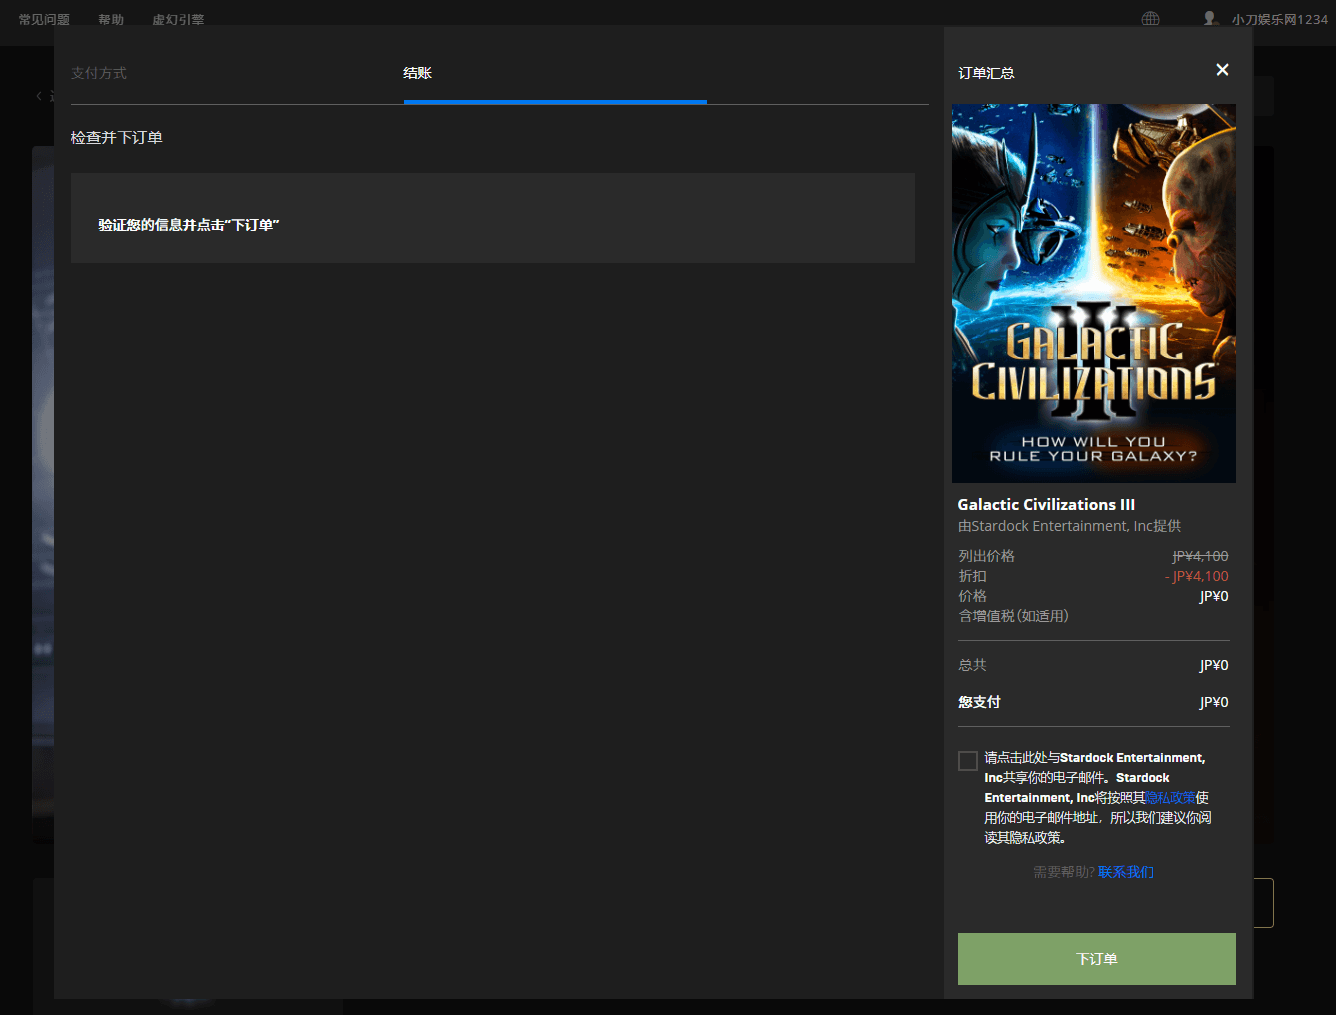Switch to the 支付方式 tab
Screen dimensions: 1336x1015
pyautogui.click(x=99, y=73)
